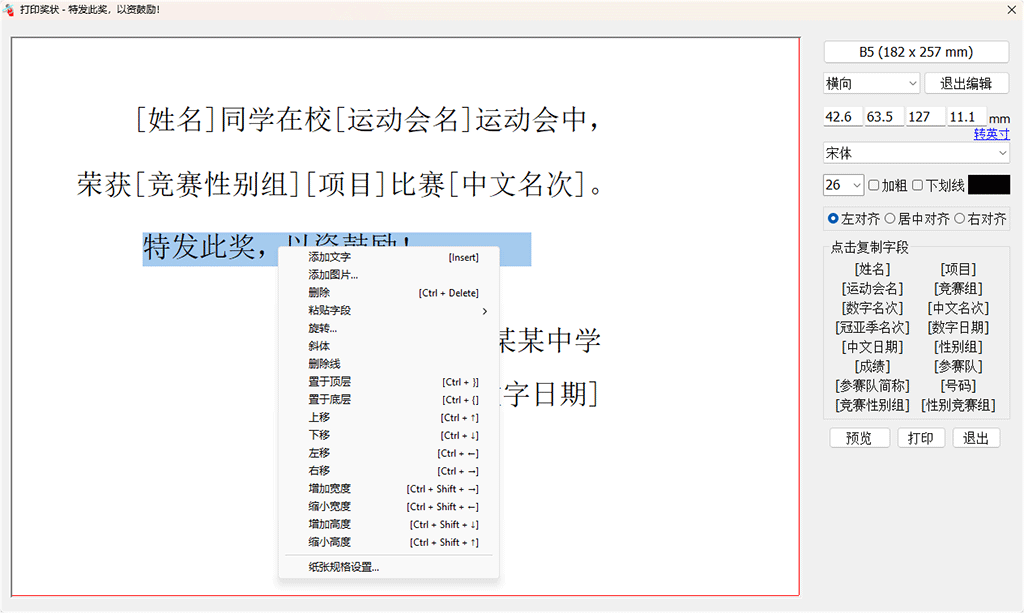This screenshot has width=1024, height=613.
Task: Open the font size 26 dropdown
Action: 843,185
